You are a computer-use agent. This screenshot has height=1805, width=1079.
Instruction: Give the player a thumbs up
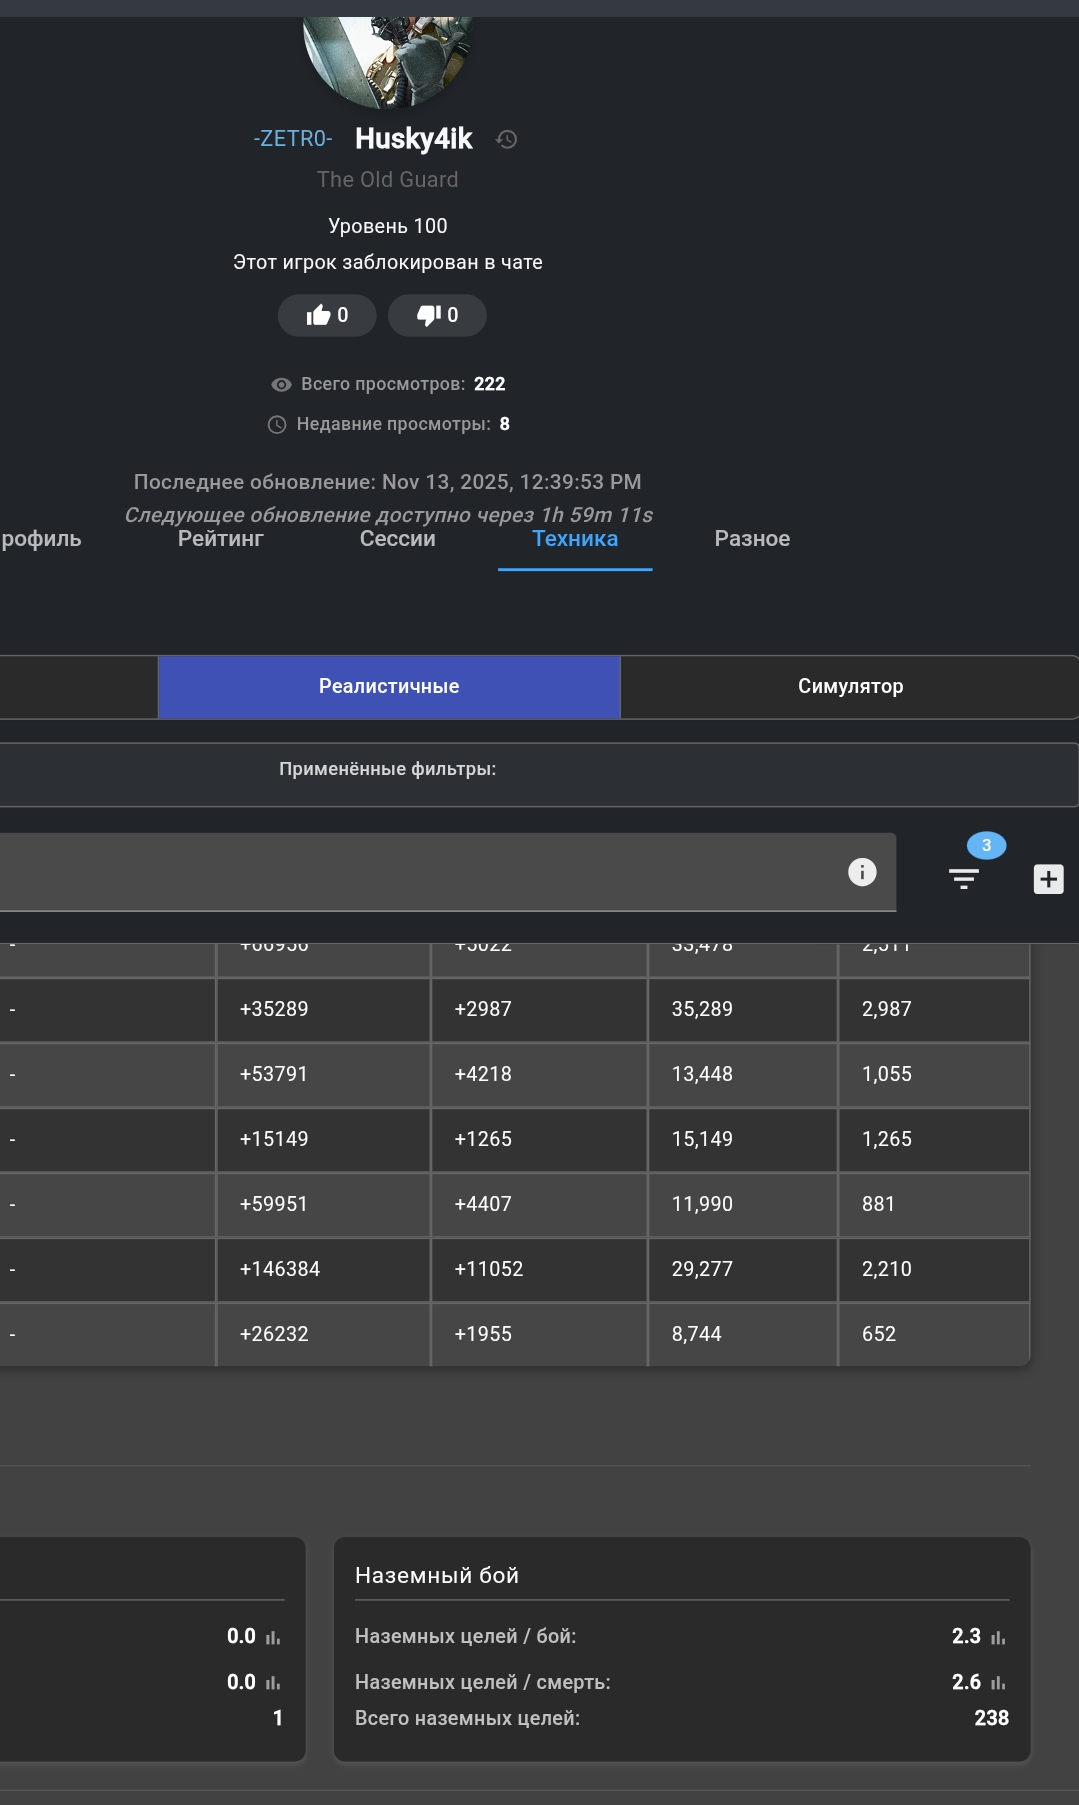(327, 315)
